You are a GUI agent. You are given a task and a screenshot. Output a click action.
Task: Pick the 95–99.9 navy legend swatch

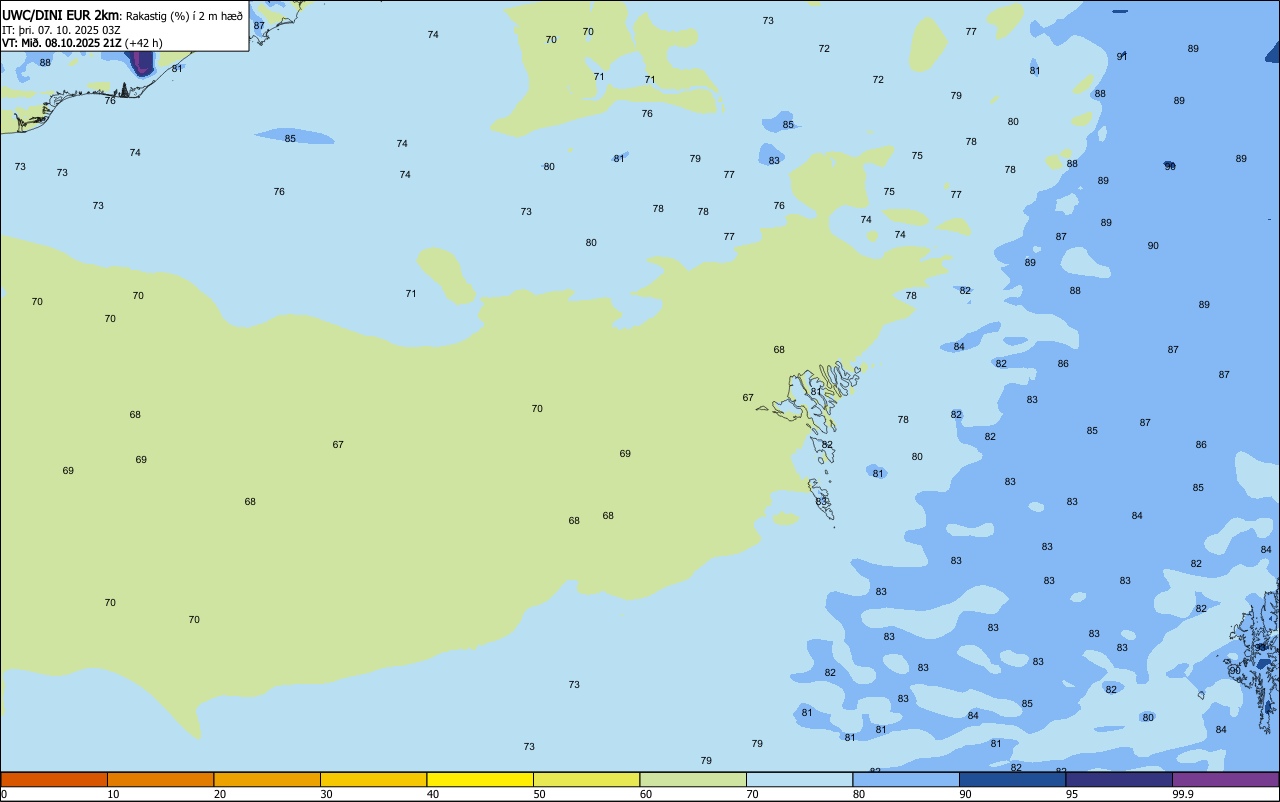1119,779
